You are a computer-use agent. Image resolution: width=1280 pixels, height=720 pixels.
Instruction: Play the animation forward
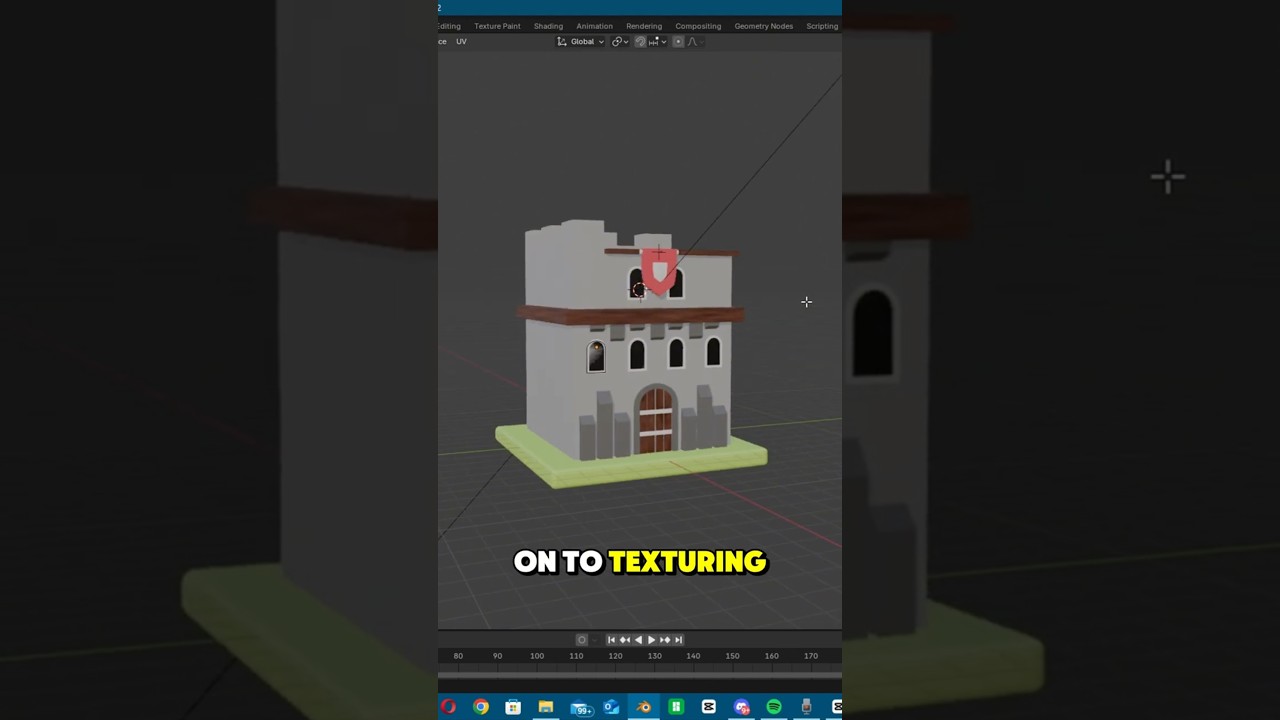651,640
